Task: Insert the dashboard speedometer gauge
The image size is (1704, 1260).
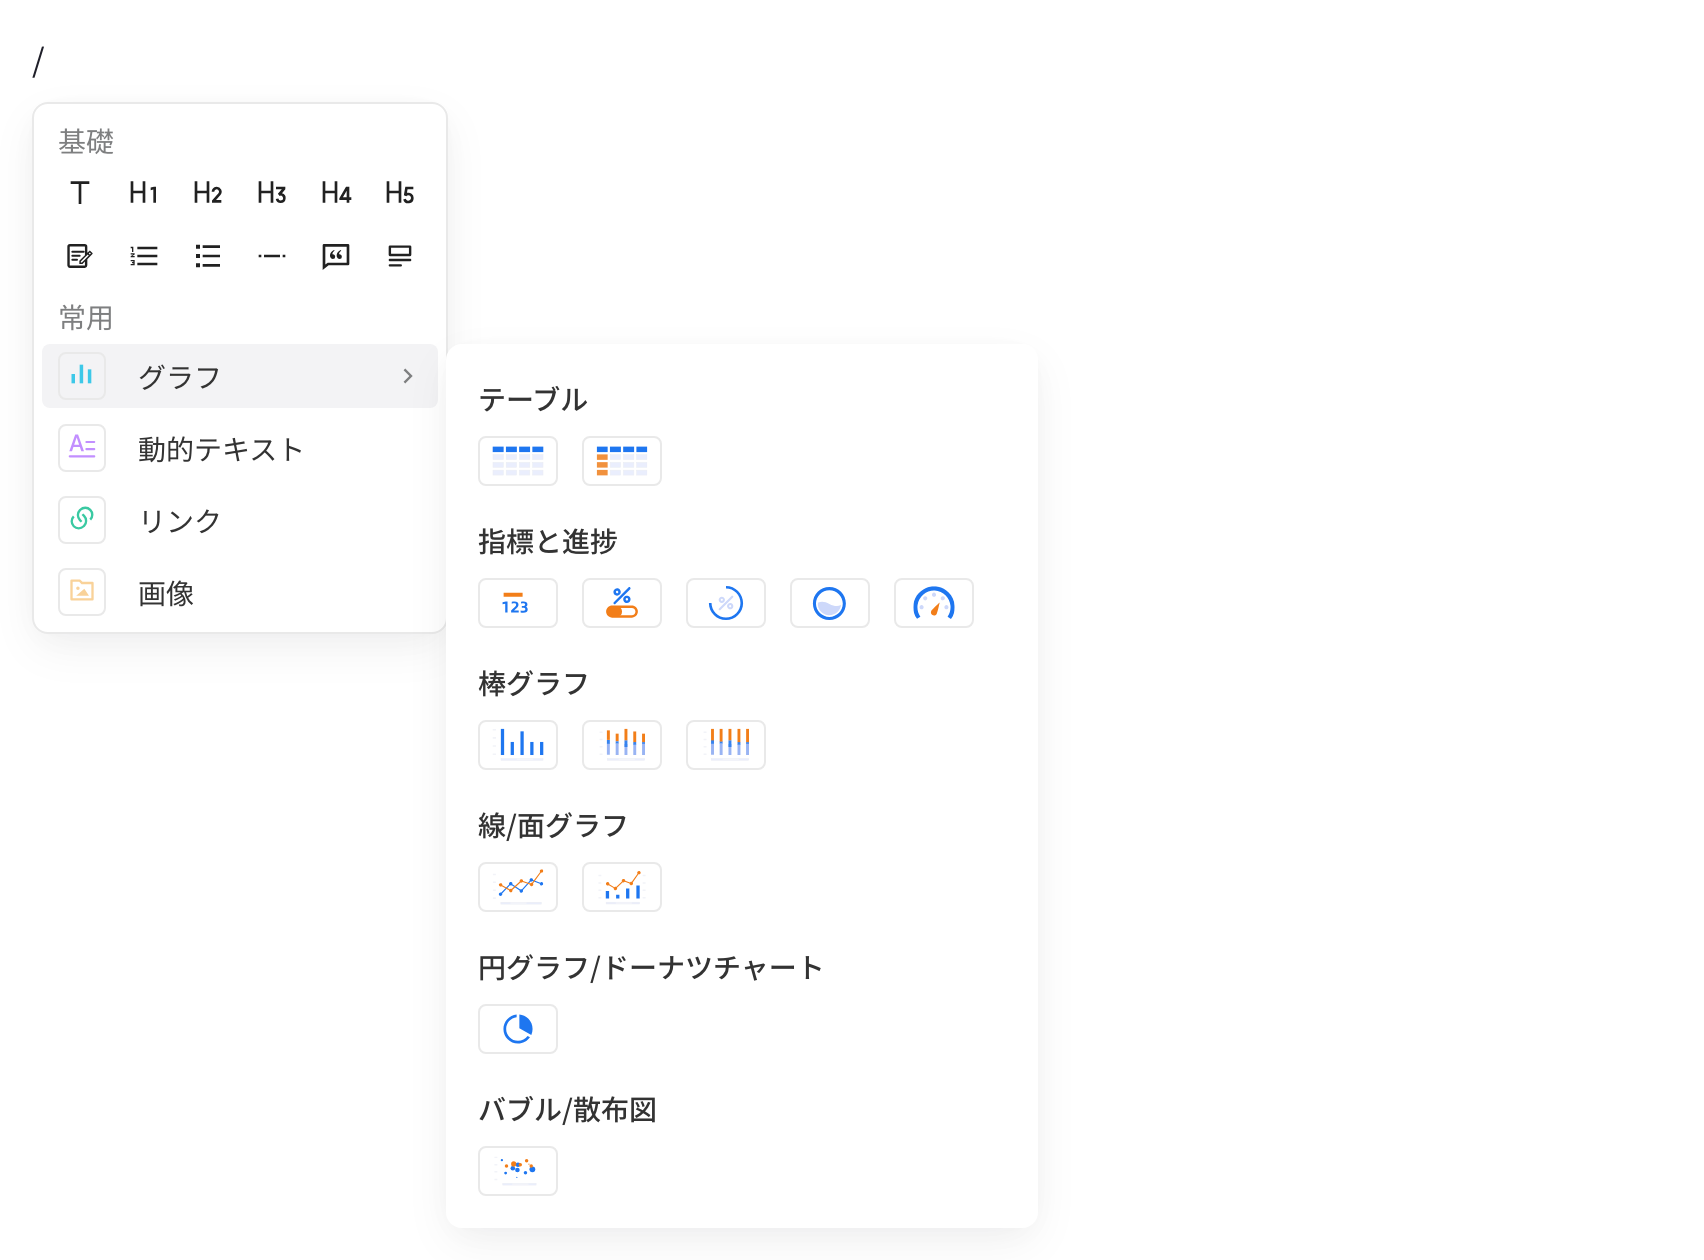Action: [x=934, y=603]
